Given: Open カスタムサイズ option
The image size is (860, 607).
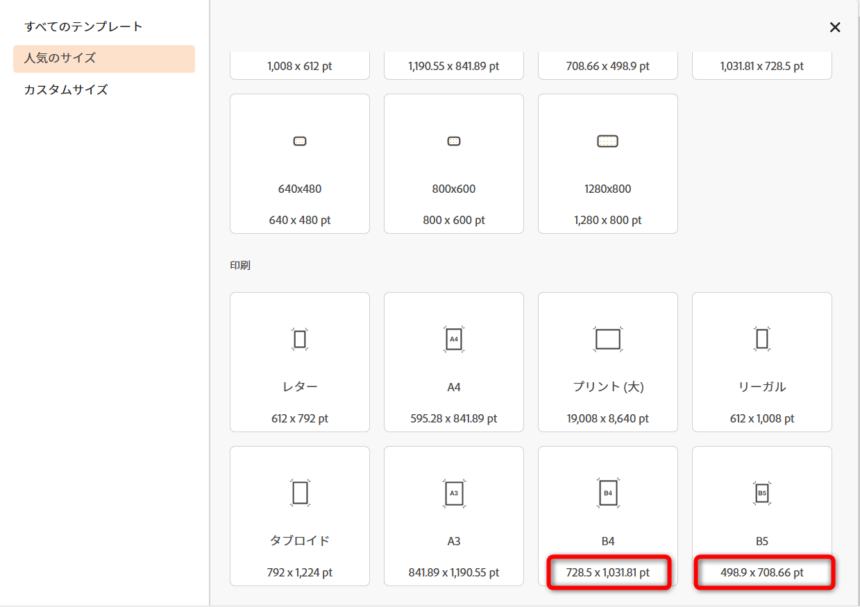Looking at the screenshot, I should coord(66,90).
